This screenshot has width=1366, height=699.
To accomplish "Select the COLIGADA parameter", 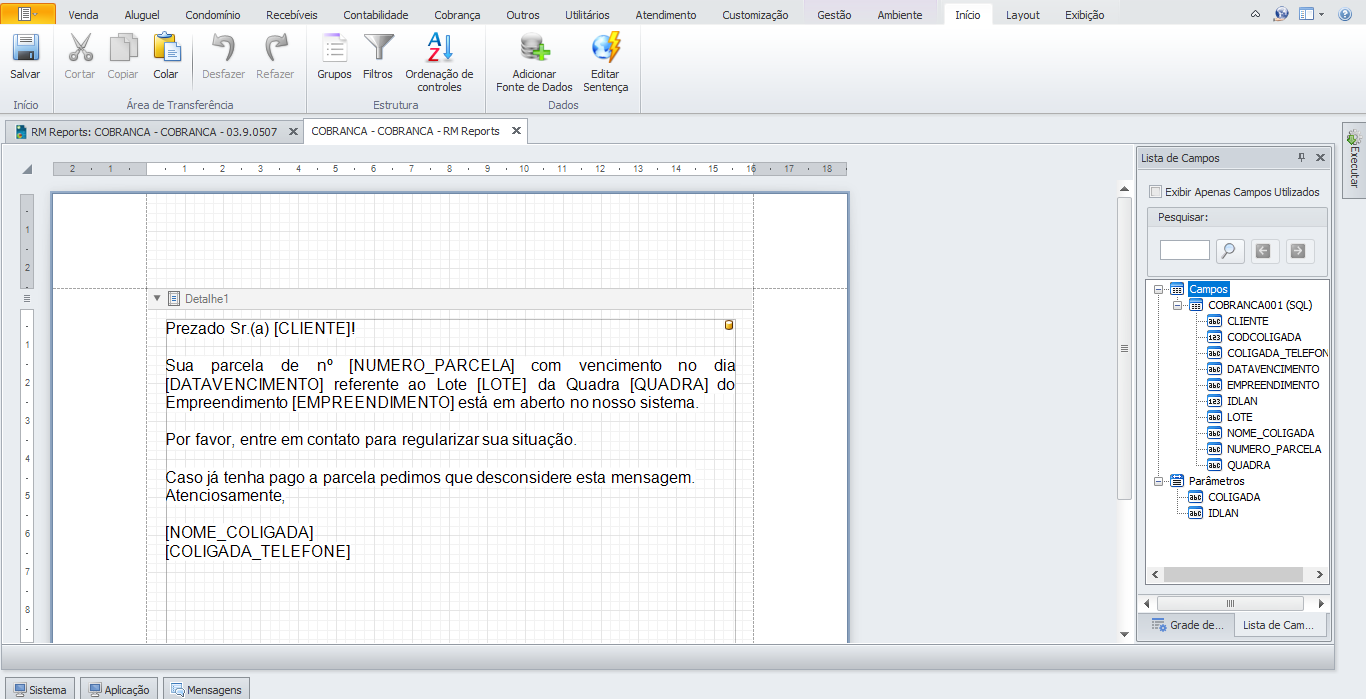I will click(1234, 497).
